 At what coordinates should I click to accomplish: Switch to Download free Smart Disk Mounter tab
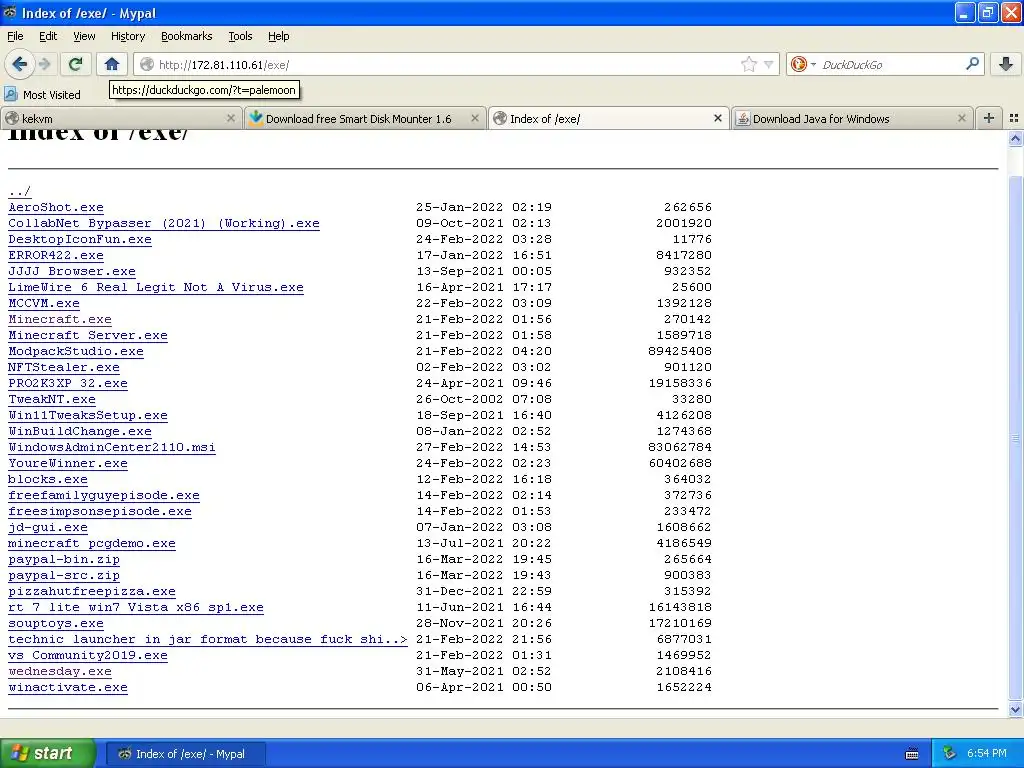click(365, 118)
